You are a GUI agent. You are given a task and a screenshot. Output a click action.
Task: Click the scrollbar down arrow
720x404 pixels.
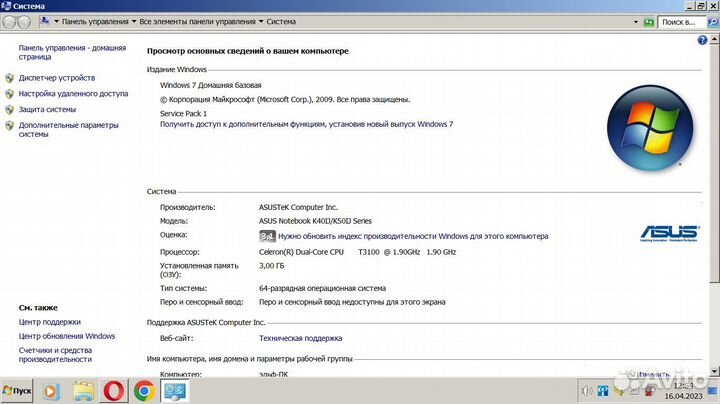[714, 371]
